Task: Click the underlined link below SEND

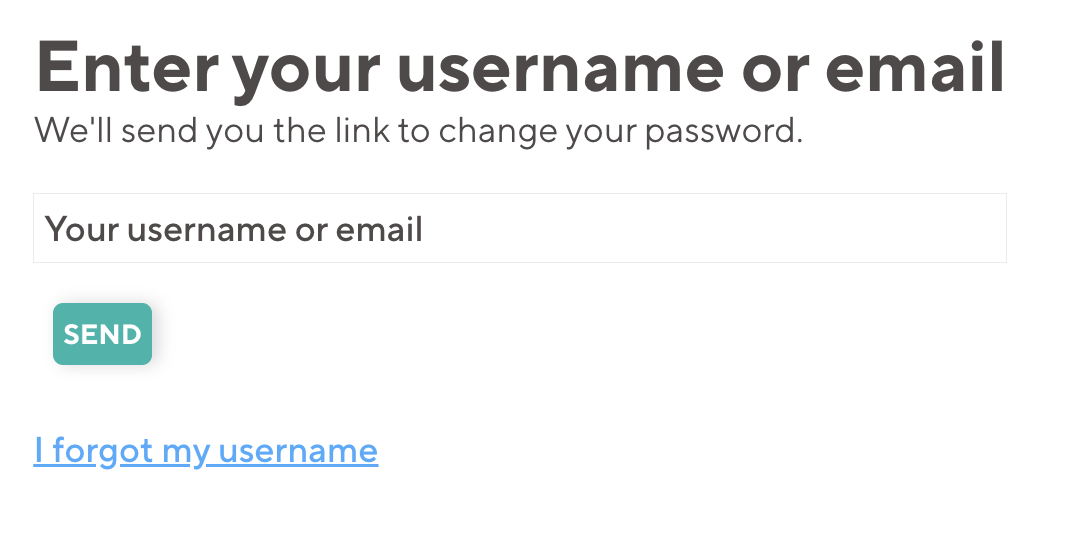Action: coord(205,451)
